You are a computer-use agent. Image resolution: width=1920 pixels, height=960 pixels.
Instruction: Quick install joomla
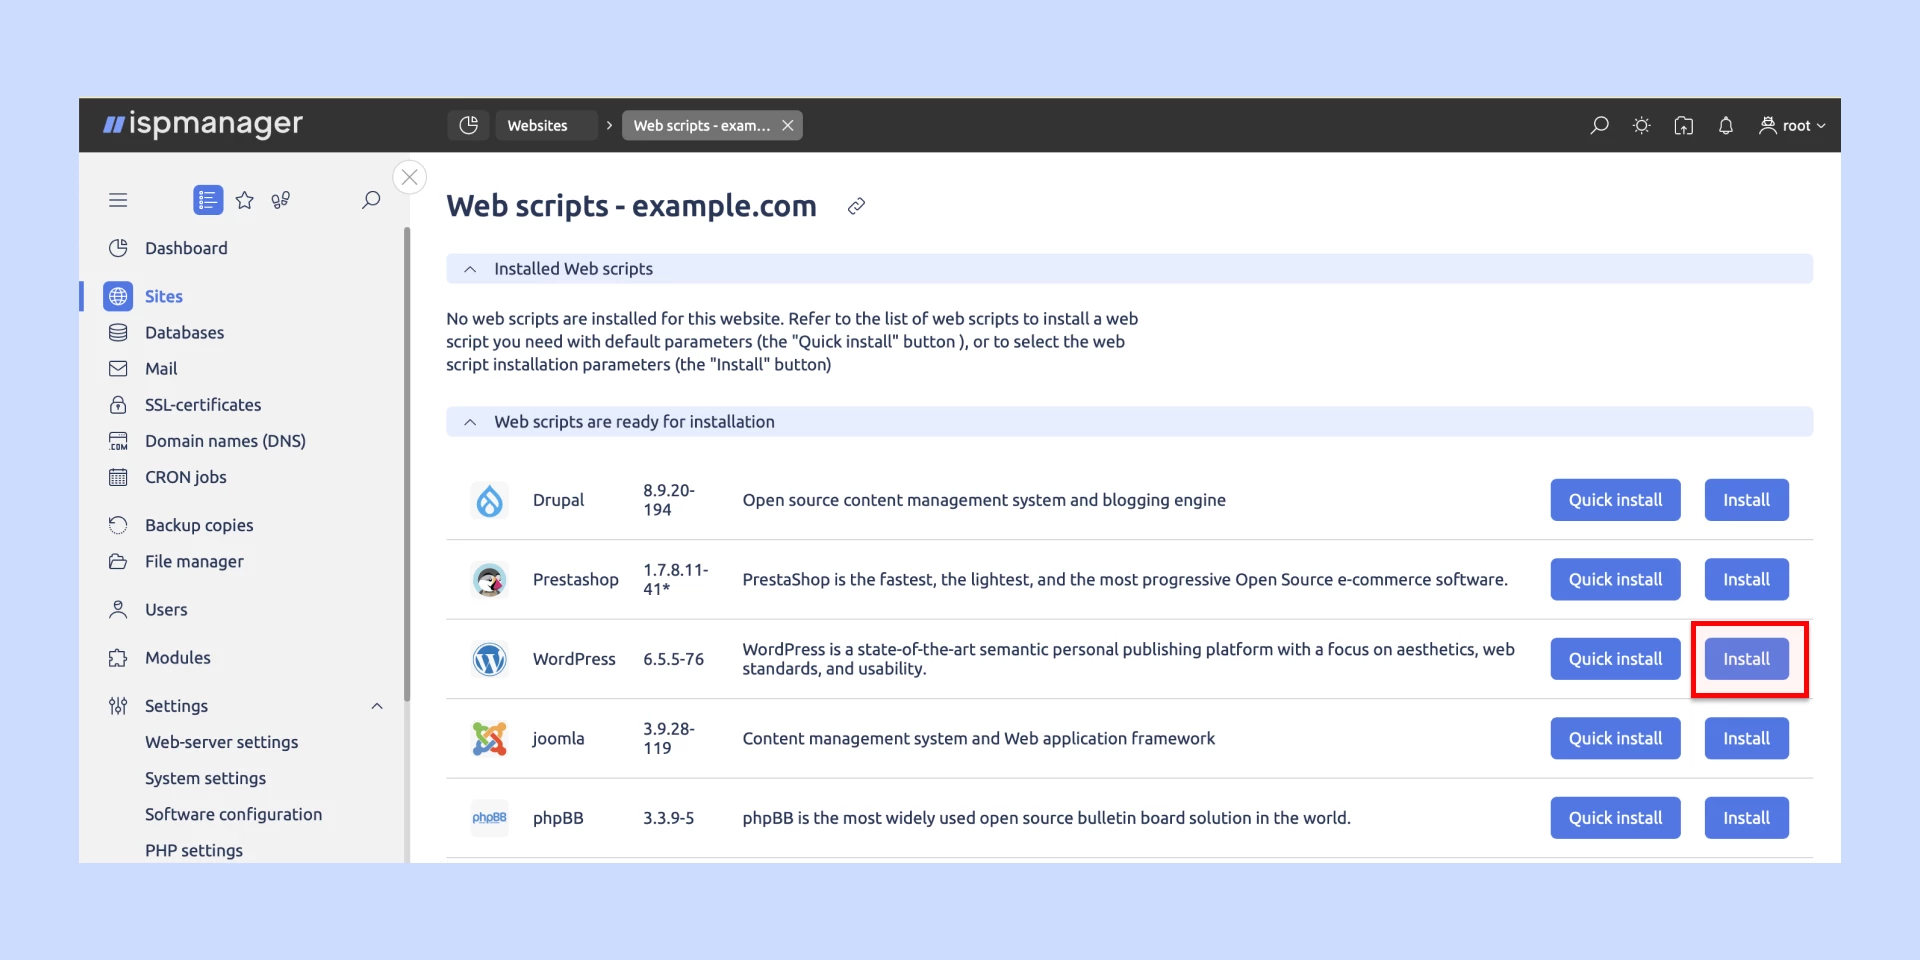(1615, 739)
